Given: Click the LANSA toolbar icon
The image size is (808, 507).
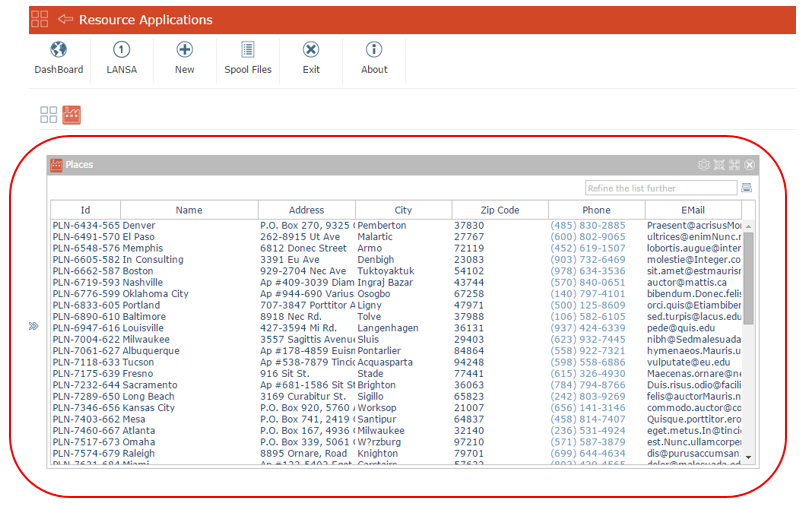Looking at the screenshot, I should point(122,58).
